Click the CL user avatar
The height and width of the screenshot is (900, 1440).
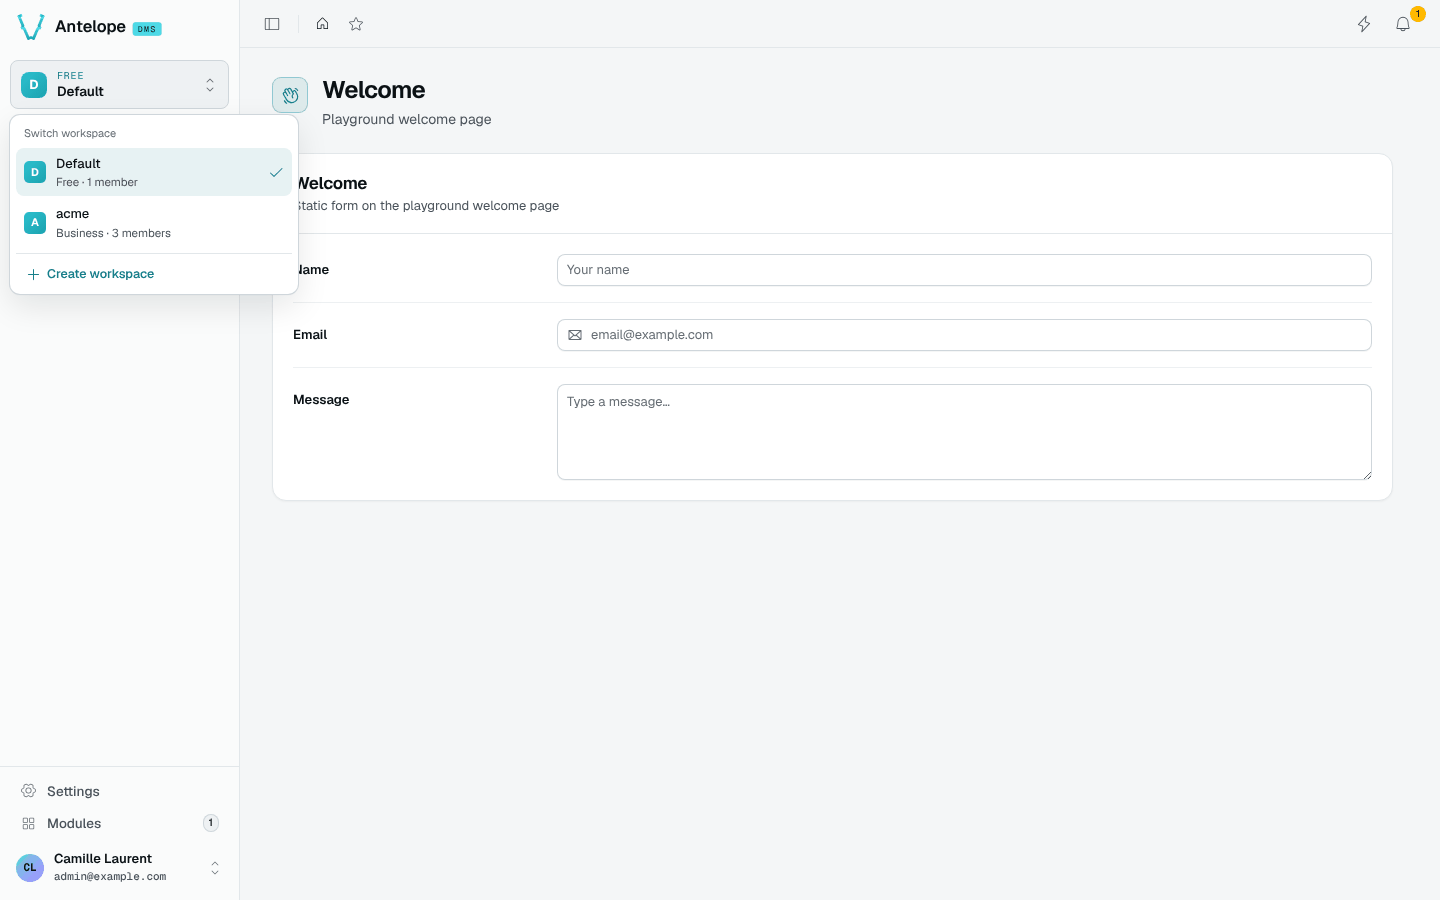[x=30, y=867]
